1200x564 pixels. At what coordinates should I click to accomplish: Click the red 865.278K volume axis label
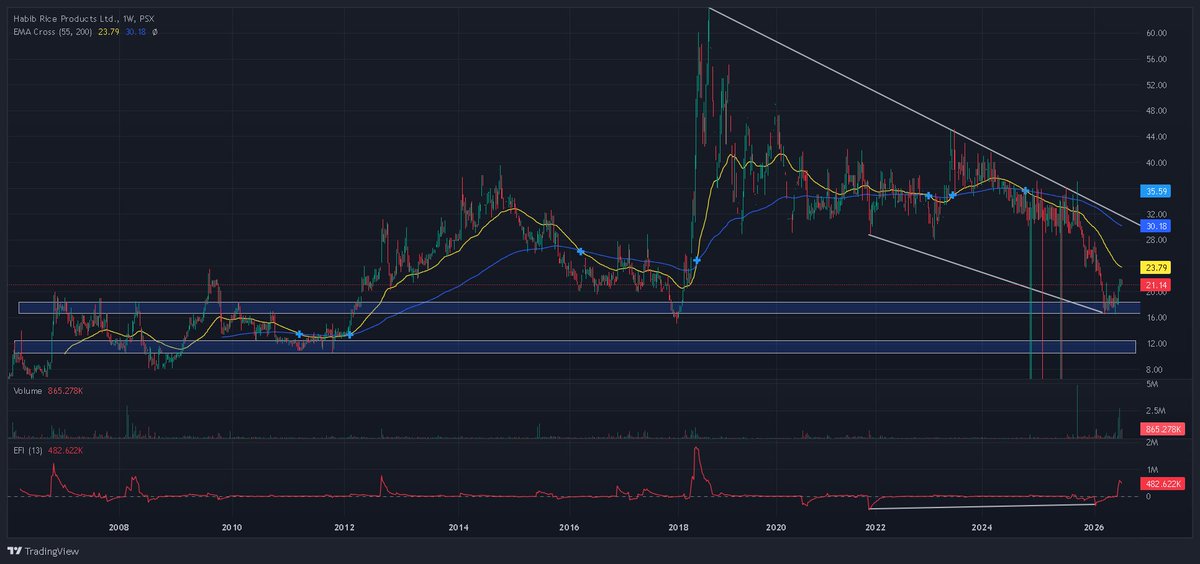[x=1162, y=428]
